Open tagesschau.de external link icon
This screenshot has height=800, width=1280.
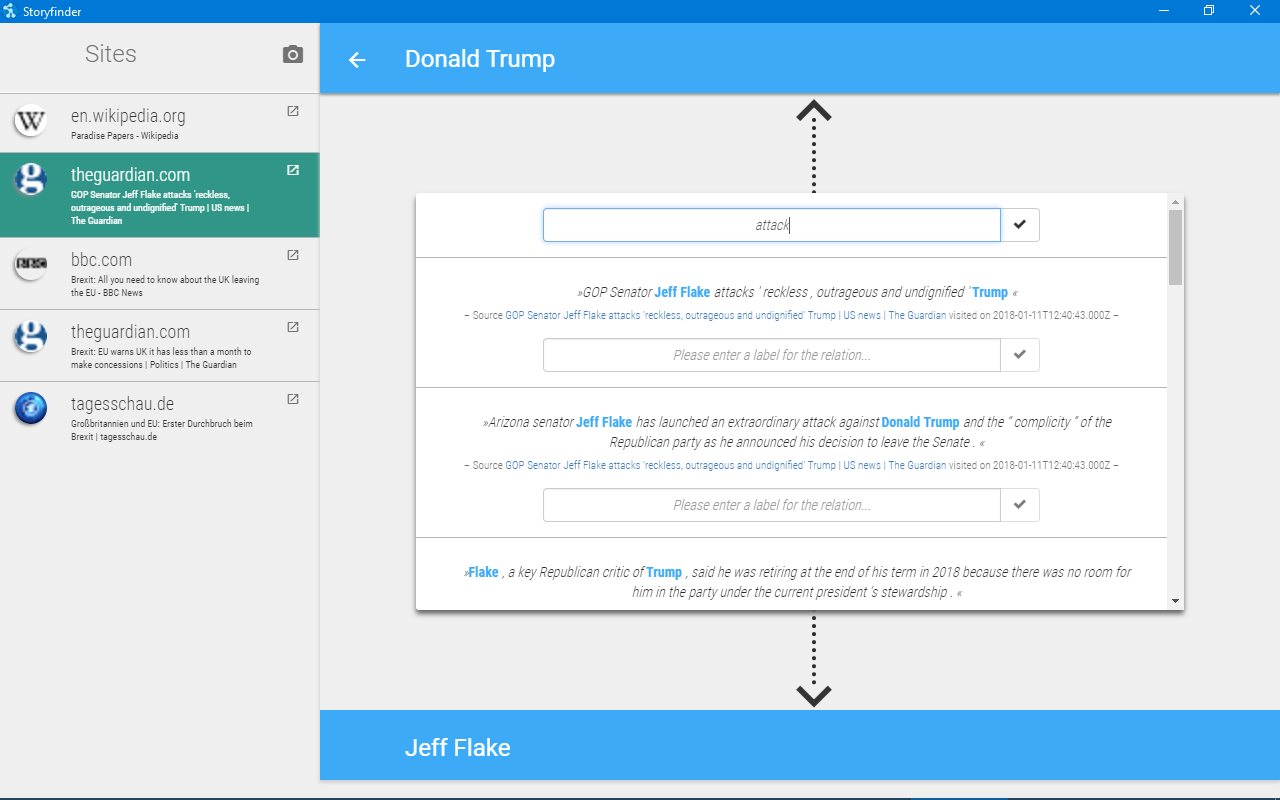[293, 399]
